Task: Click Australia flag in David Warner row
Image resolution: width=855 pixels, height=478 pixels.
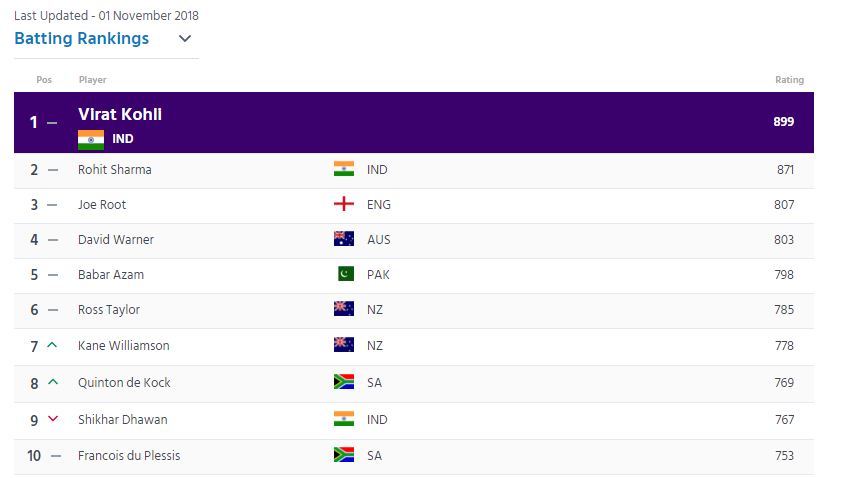Action: (x=344, y=239)
